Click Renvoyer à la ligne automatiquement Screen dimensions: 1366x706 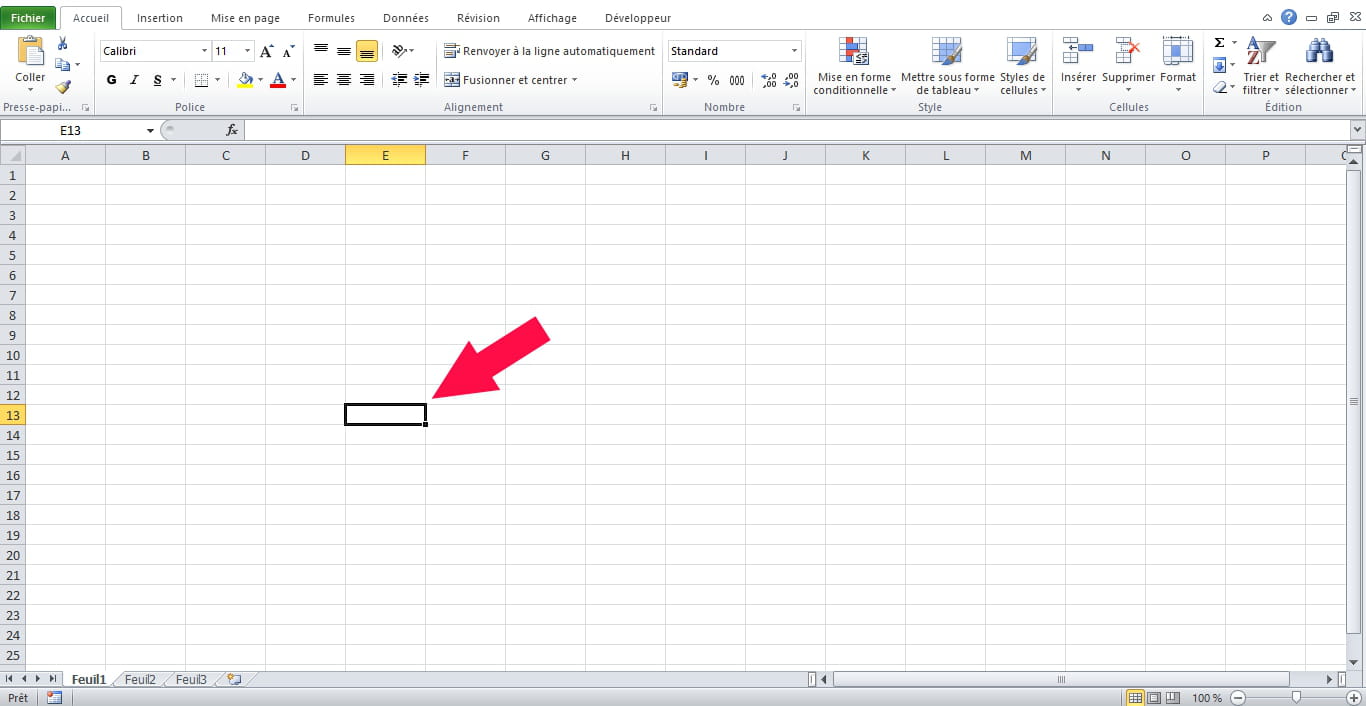click(550, 51)
